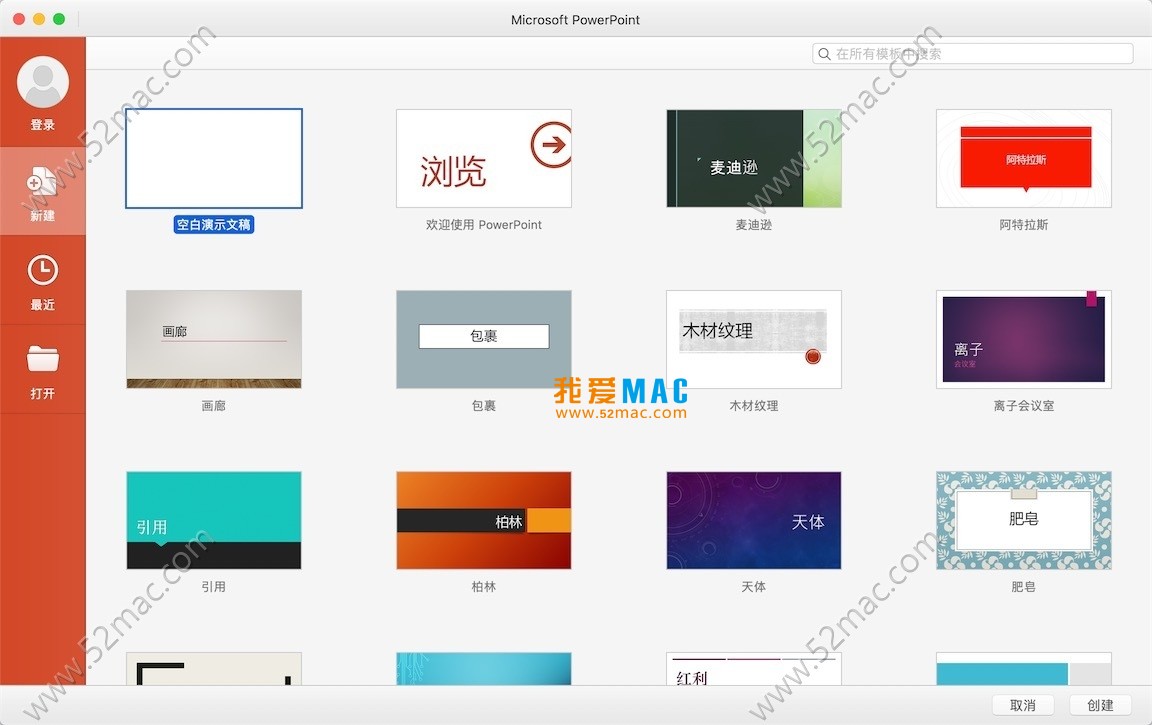The height and width of the screenshot is (725, 1152).
Task: Click the 木材纹理 caption below thumbnail
Action: pyautogui.click(x=754, y=405)
